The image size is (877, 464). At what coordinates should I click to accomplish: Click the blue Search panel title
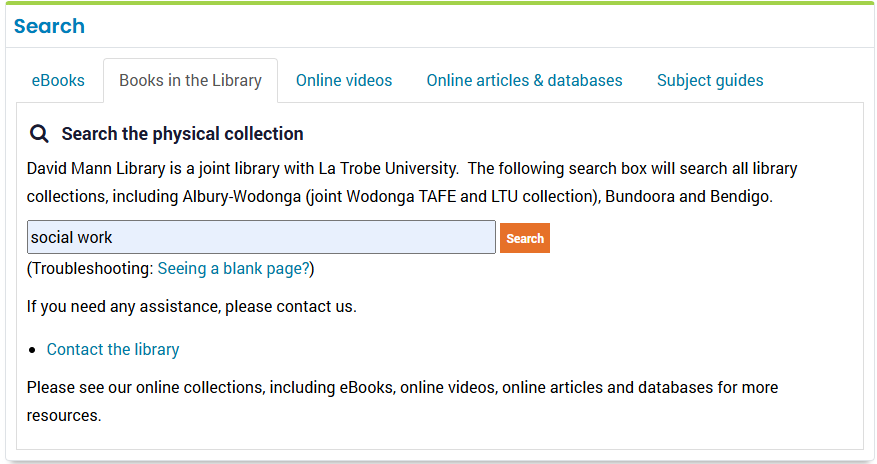point(49,26)
